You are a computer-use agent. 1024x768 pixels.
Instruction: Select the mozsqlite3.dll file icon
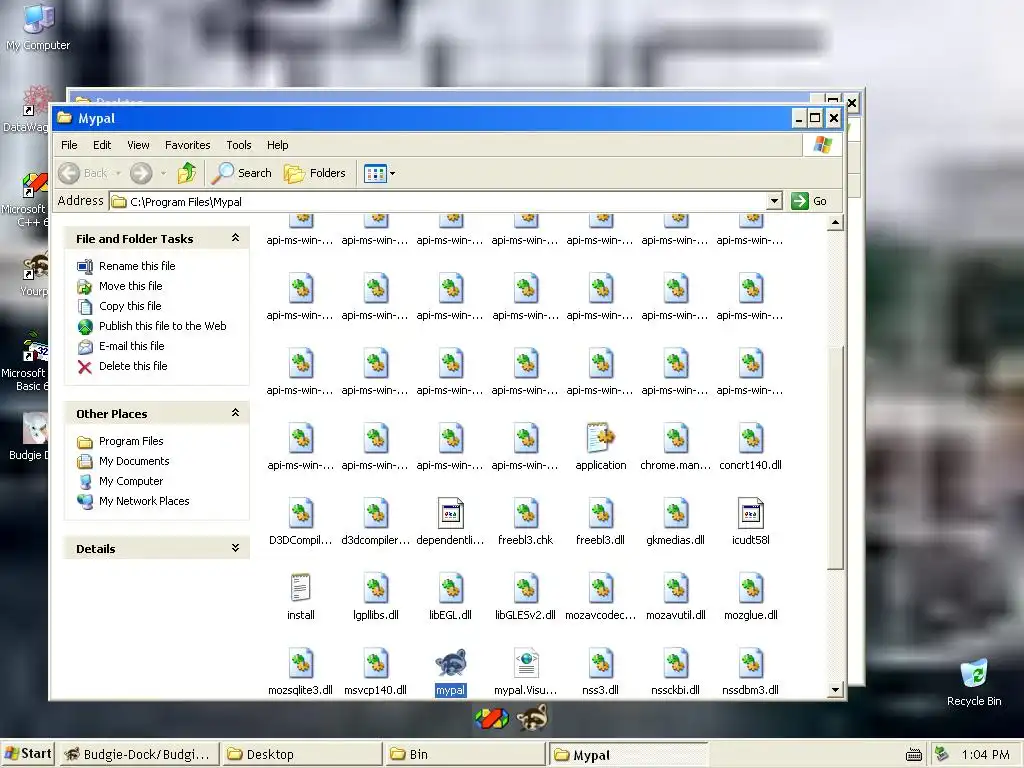pos(300,663)
